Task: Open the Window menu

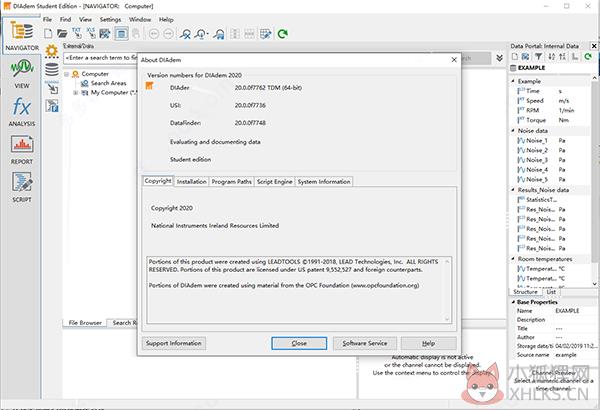Action: [140, 19]
